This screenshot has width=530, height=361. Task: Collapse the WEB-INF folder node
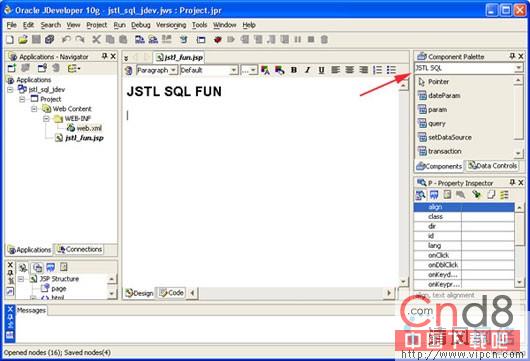pyautogui.click(x=46, y=119)
